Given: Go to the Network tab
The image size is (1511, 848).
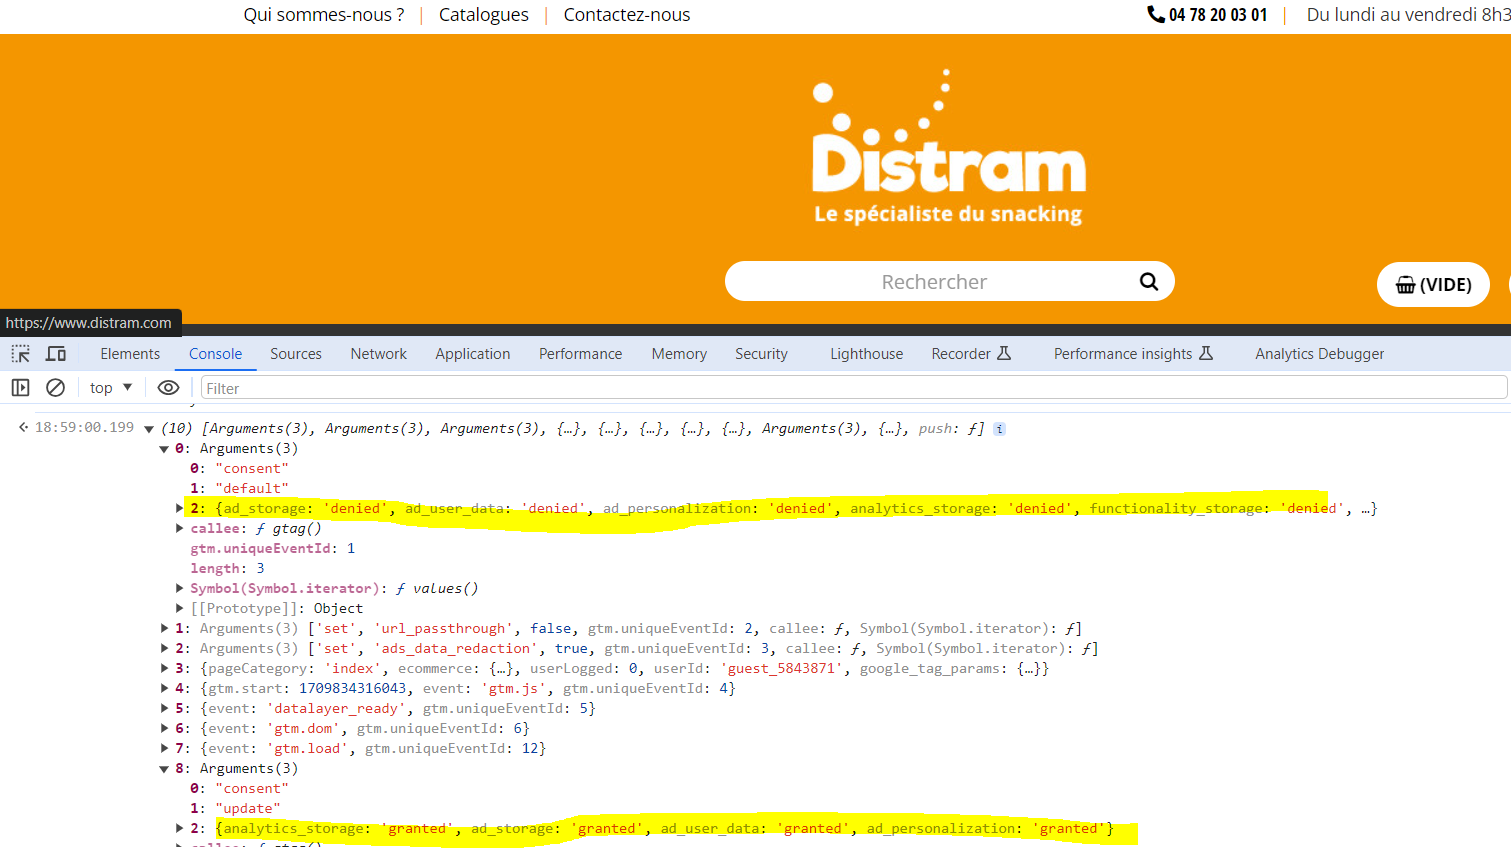Looking at the screenshot, I should (x=379, y=354).
